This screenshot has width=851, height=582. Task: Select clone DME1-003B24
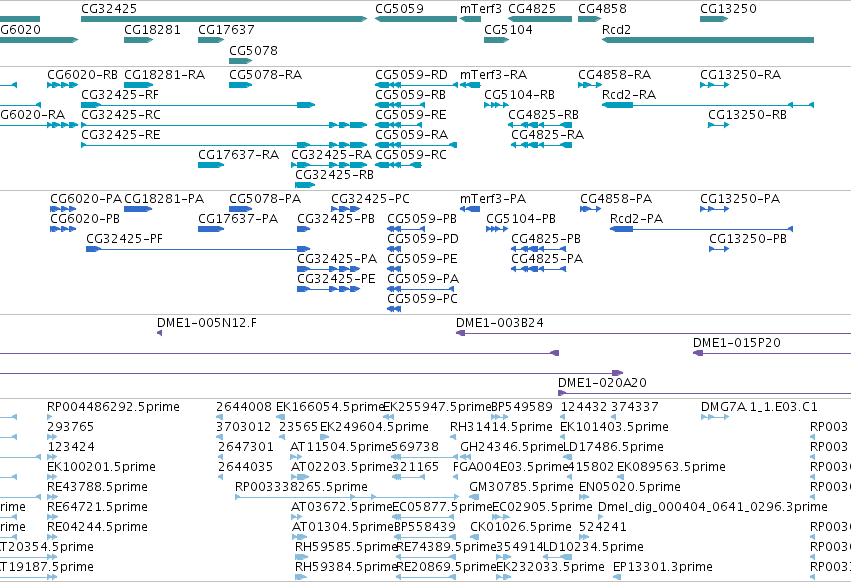(x=500, y=323)
